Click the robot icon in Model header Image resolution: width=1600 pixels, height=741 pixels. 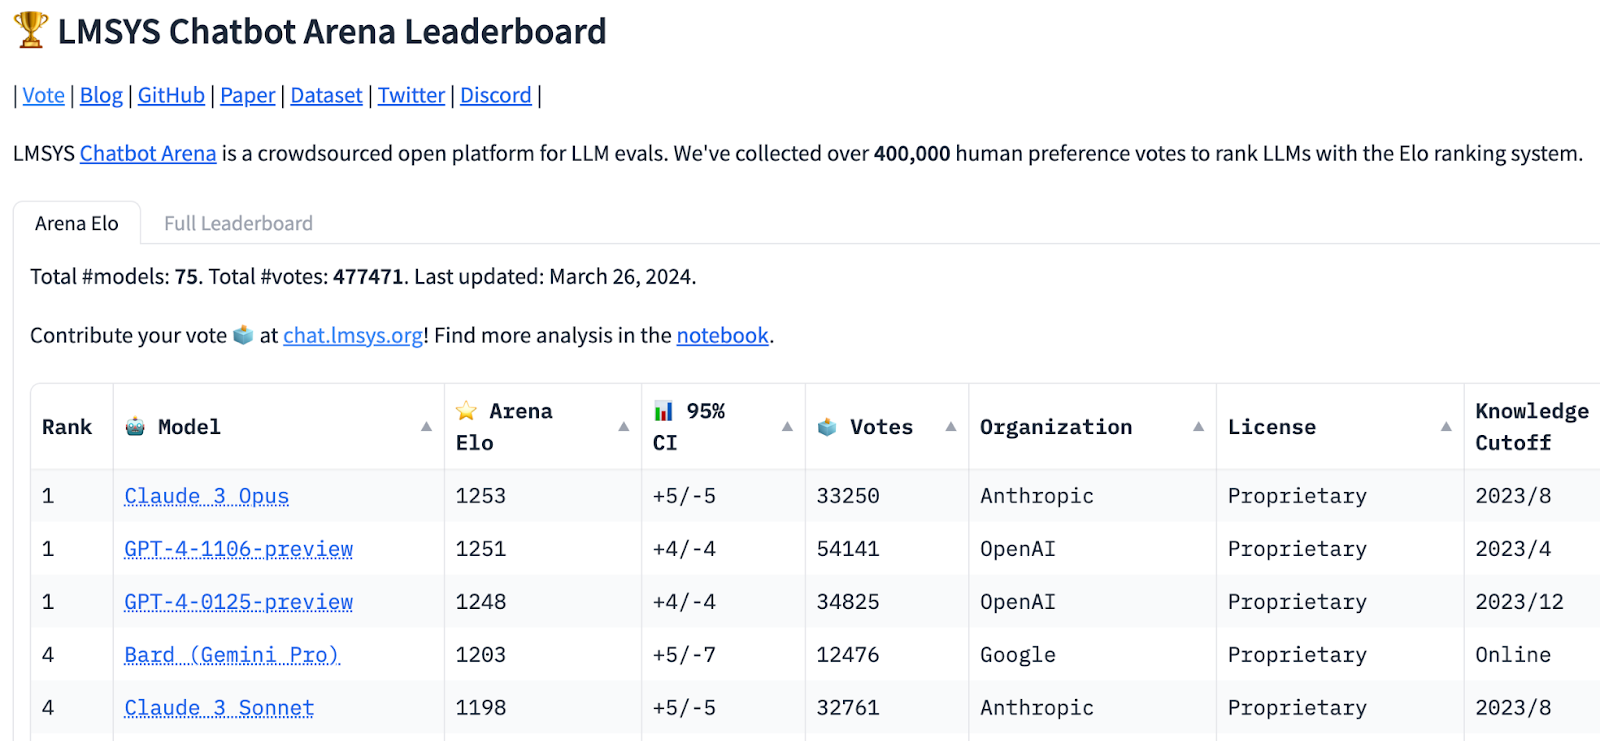(135, 427)
